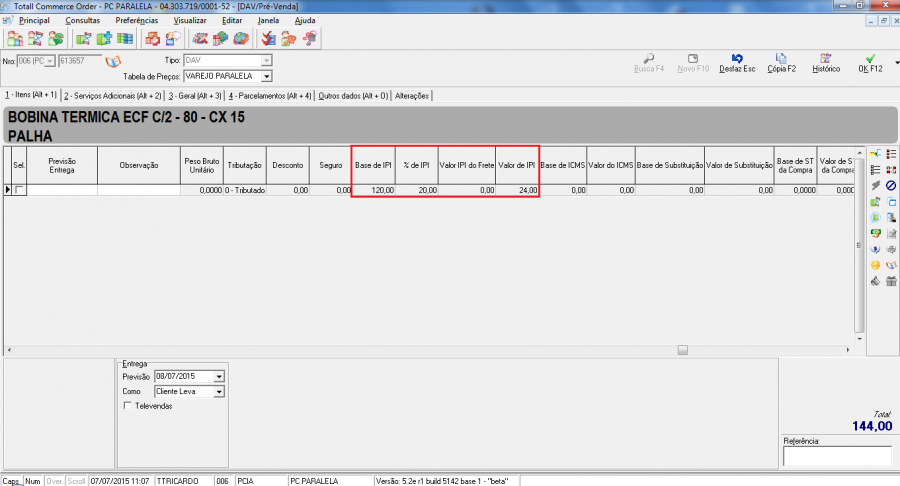
Task: Click the Referência input field
Action: pyautogui.click(x=836, y=456)
